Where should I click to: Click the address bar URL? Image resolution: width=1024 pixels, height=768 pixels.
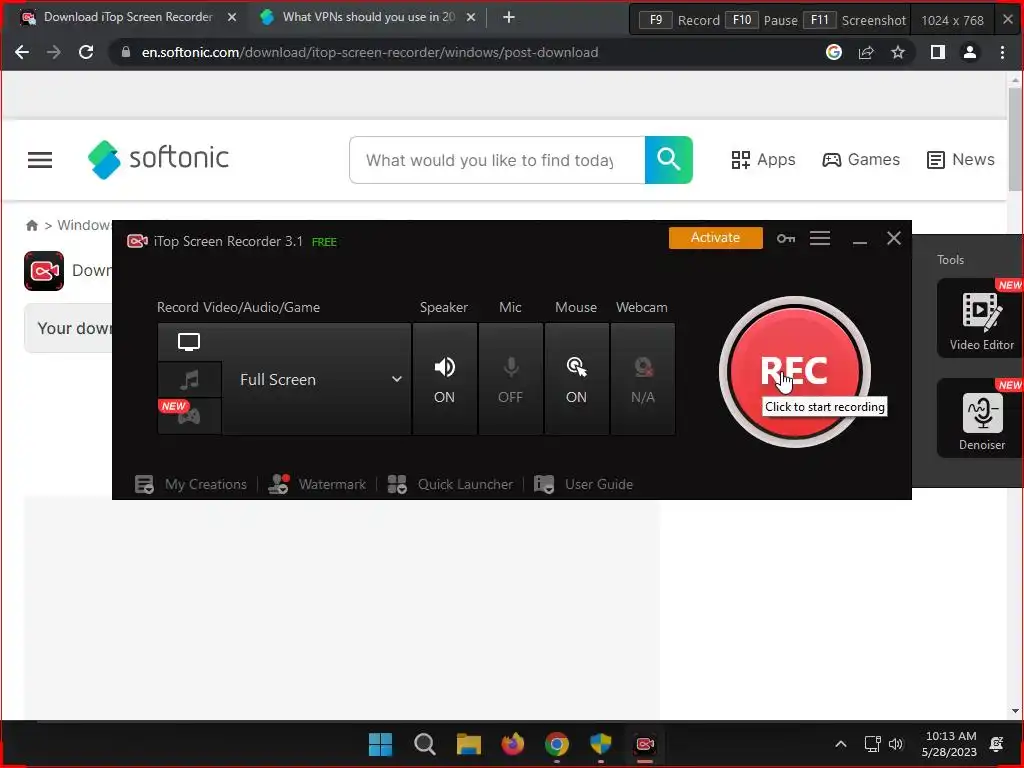[370, 52]
